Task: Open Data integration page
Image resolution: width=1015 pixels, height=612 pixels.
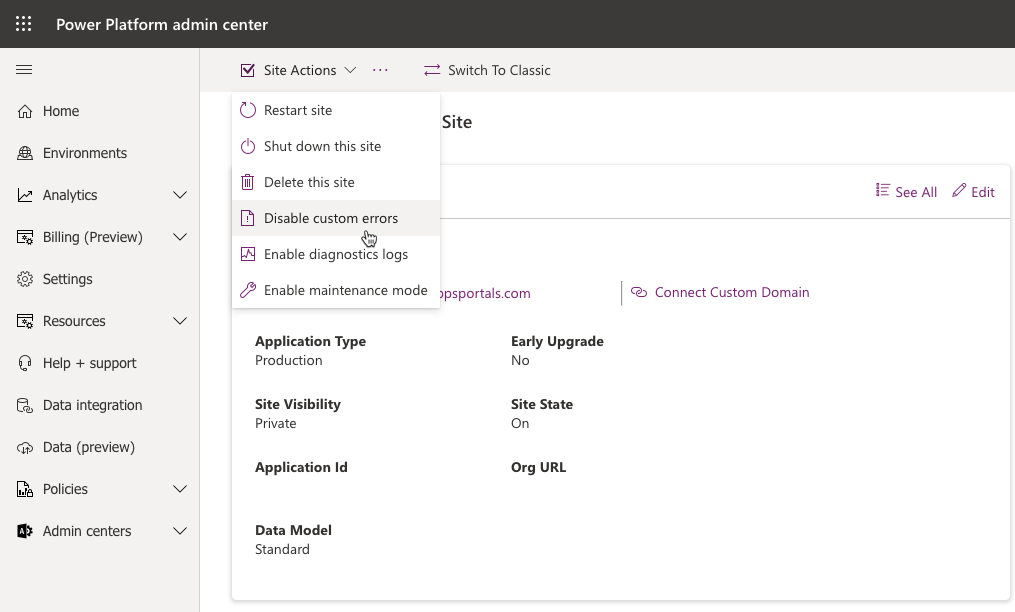Action: click(x=93, y=405)
